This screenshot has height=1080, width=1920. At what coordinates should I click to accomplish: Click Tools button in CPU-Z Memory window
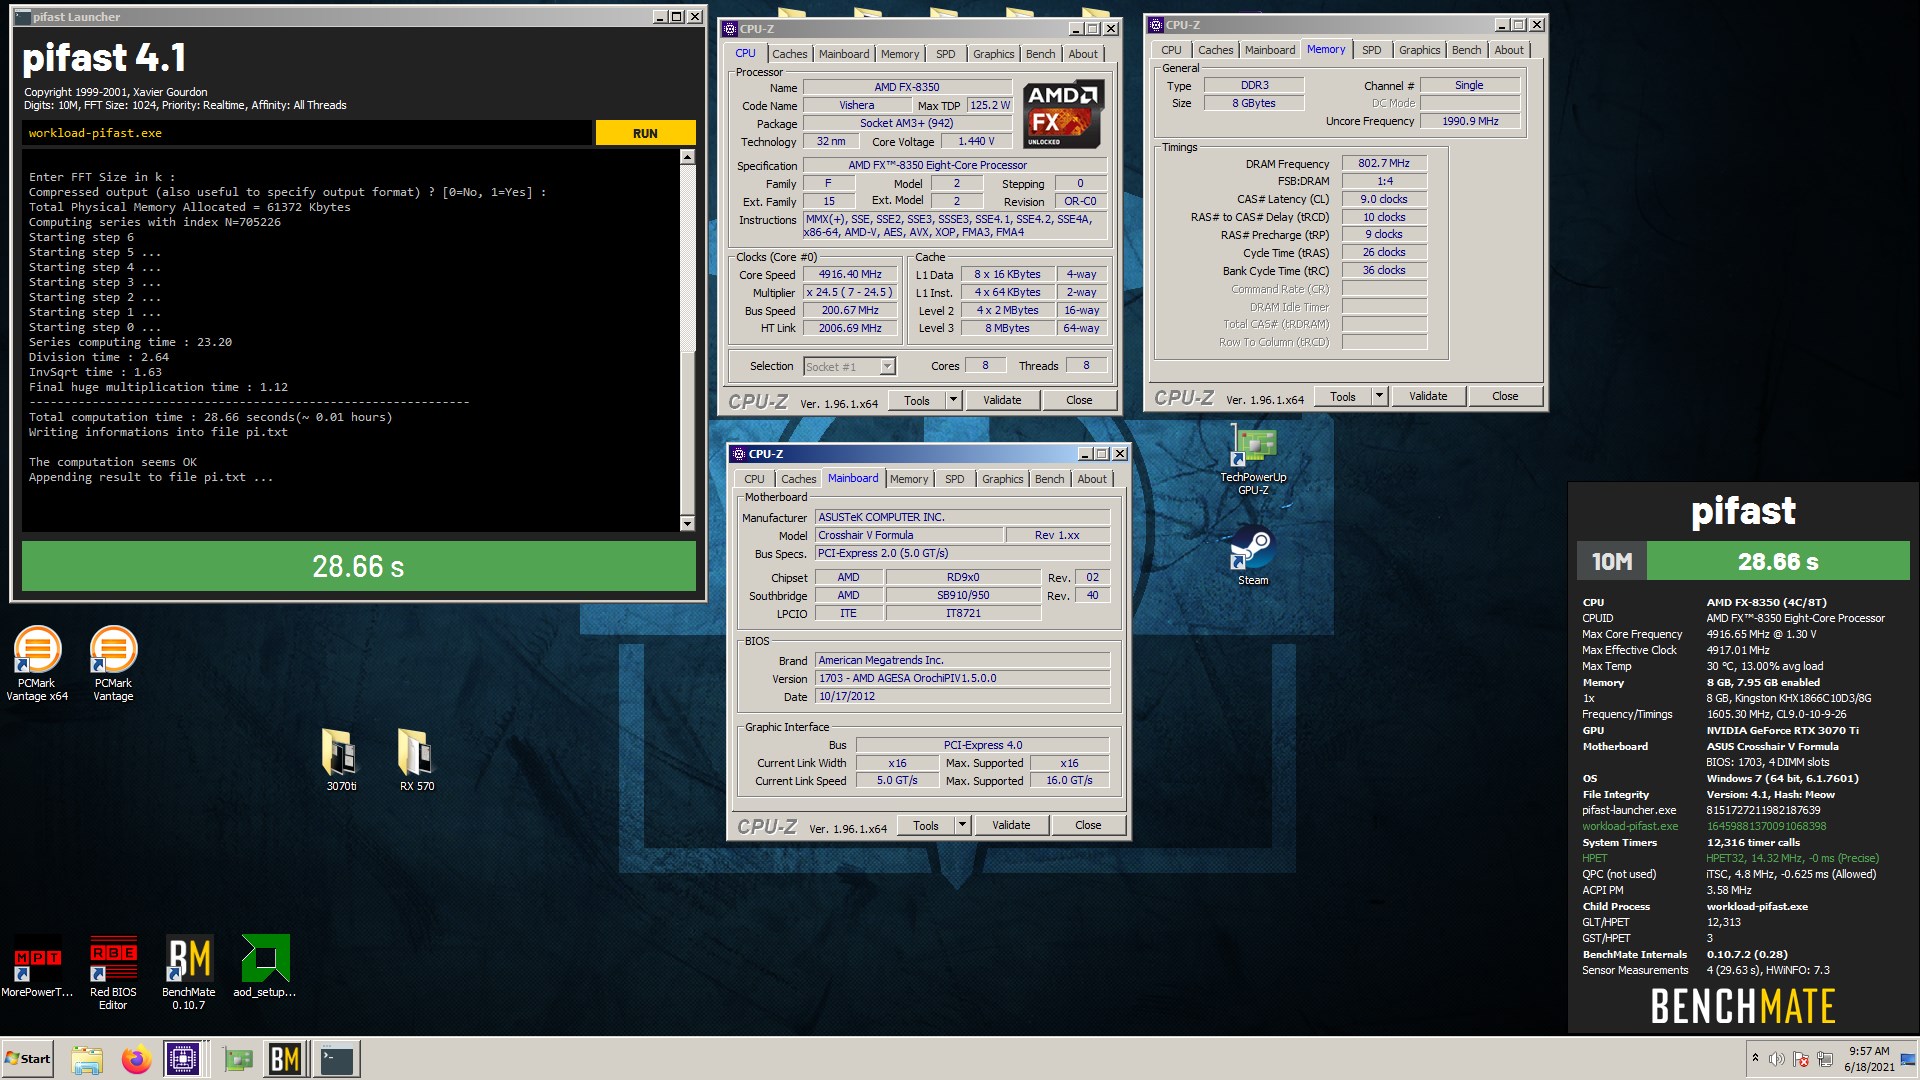[1343, 396]
